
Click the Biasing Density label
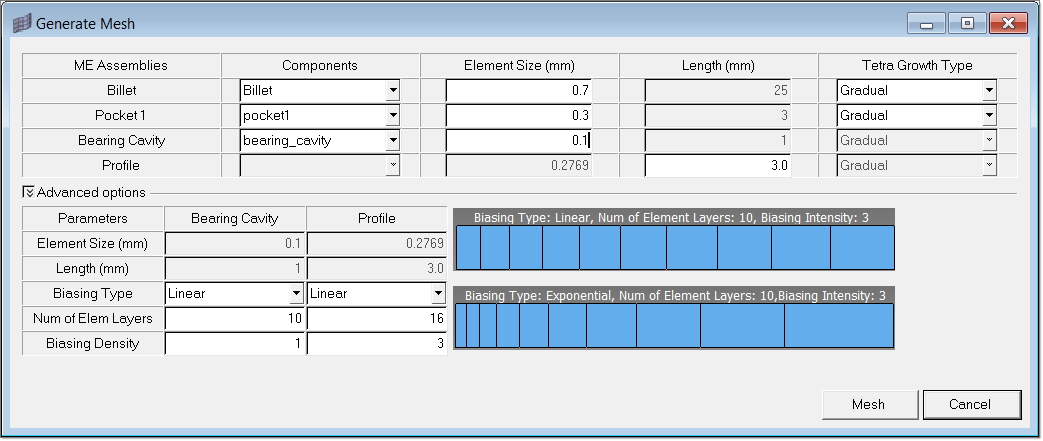coord(92,344)
